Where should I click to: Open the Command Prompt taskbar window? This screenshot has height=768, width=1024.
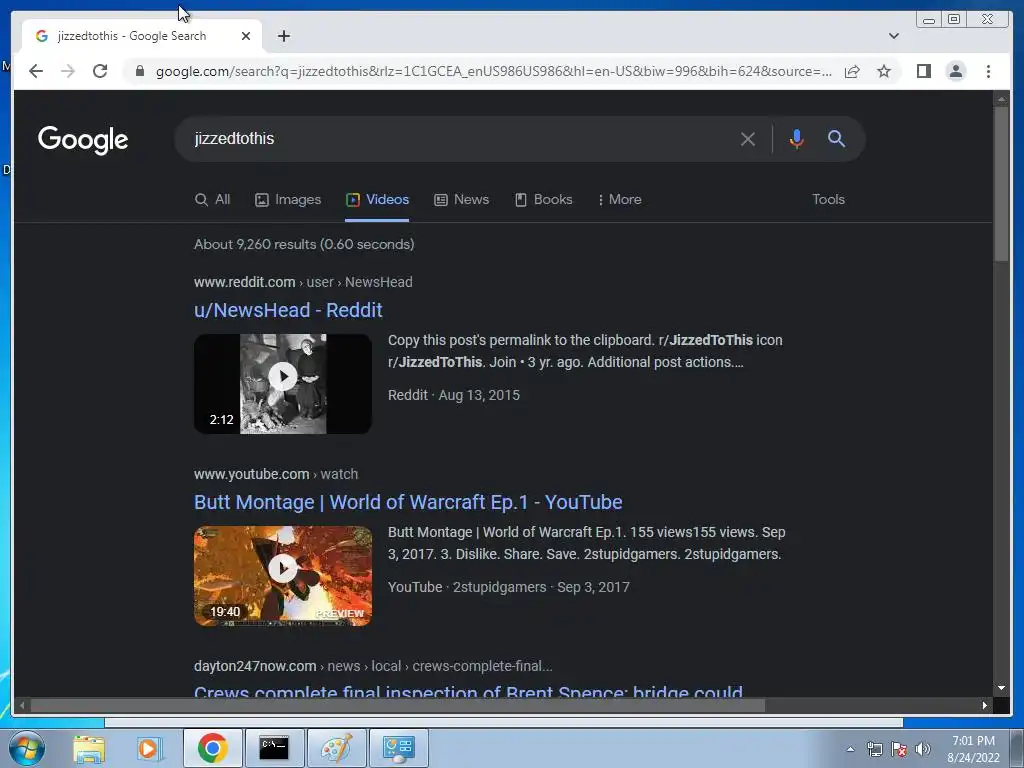click(274, 748)
